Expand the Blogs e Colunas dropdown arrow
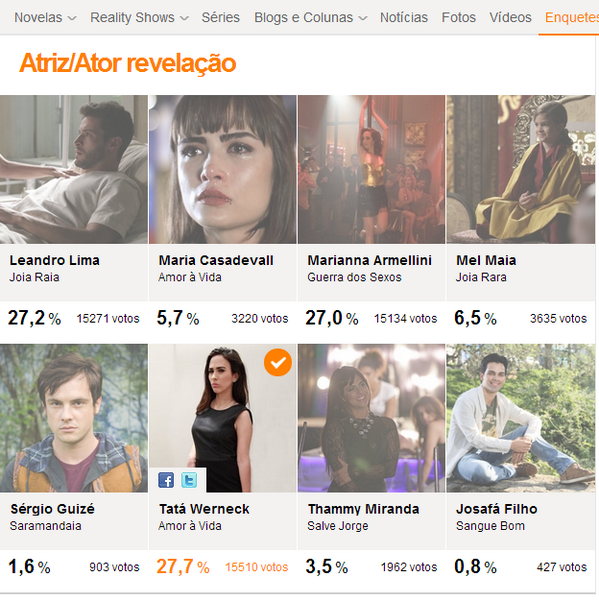Image resolution: width=599 pixels, height=601 pixels. 363,18
